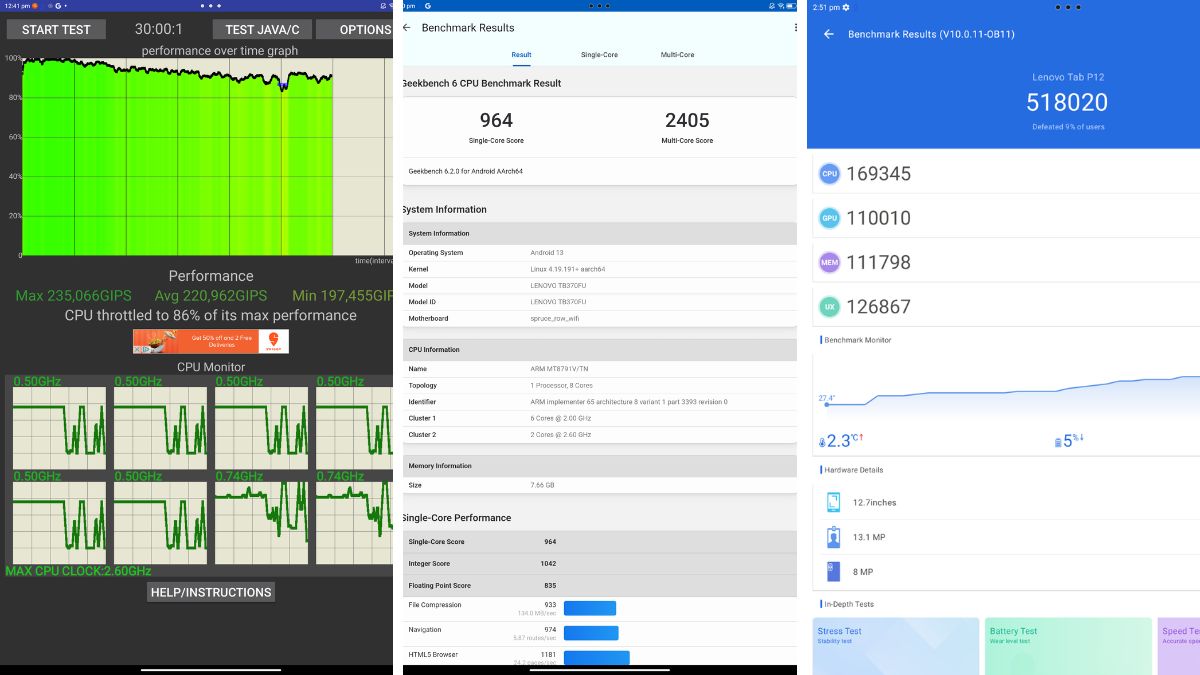Select the Result tab
Viewport: 1200px width, 675px height.
tap(521, 55)
